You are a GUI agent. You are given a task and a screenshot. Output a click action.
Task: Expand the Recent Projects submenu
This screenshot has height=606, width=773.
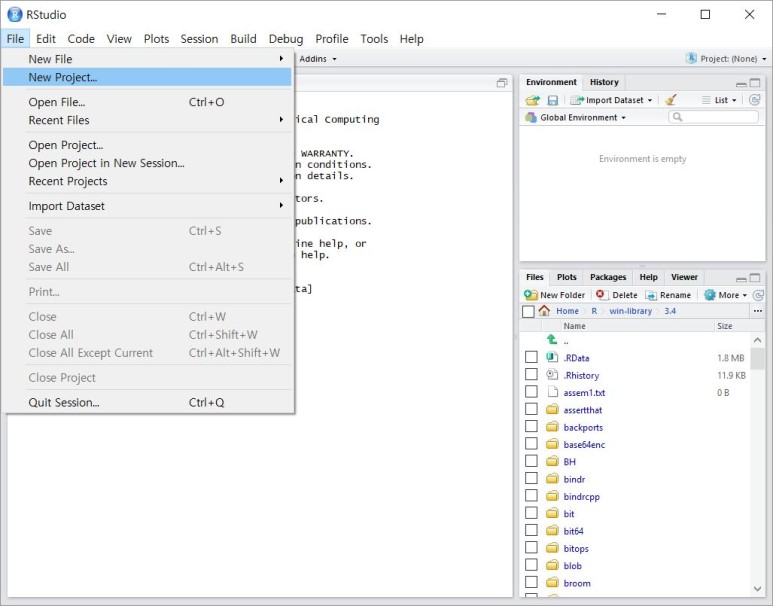[147, 181]
